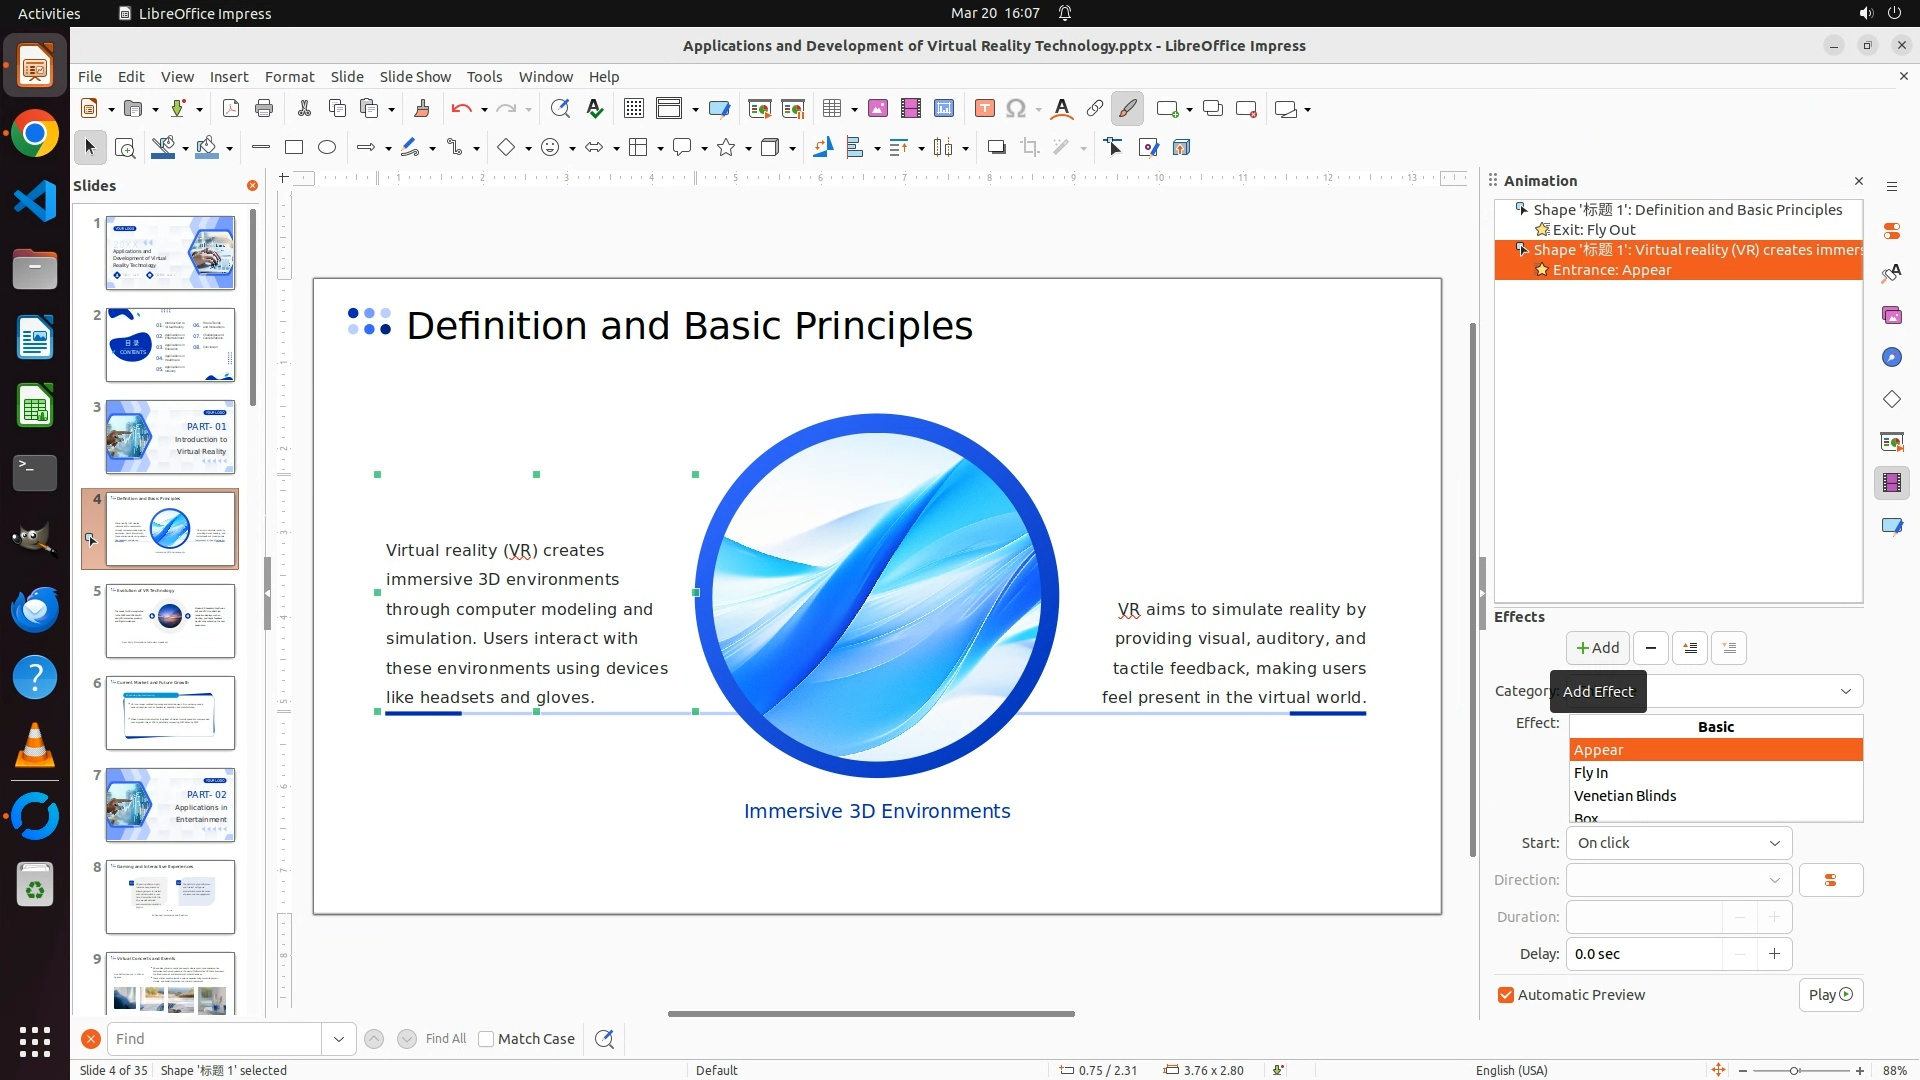
Task: Click the Insert Image toolbar icon
Action: pyautogui.click(x=878, y=109)
